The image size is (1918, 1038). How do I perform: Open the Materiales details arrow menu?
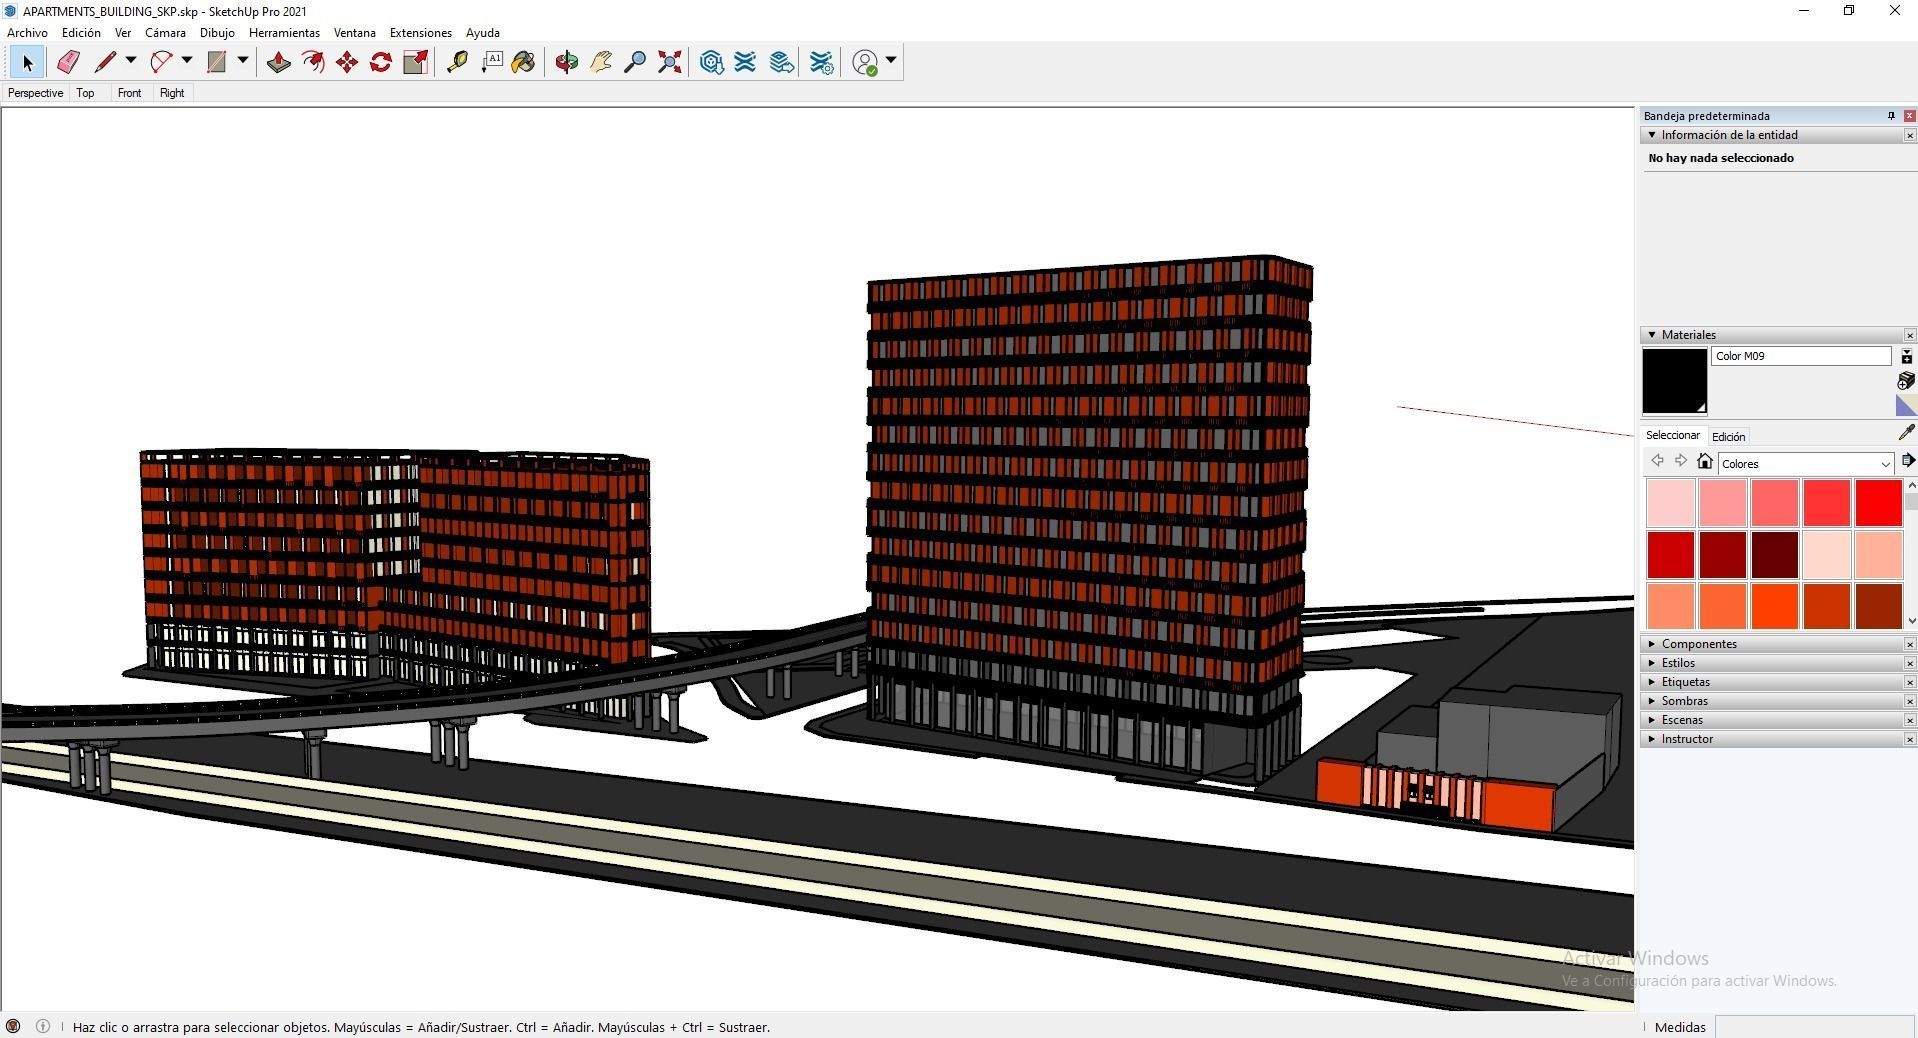coord(1907,461)
